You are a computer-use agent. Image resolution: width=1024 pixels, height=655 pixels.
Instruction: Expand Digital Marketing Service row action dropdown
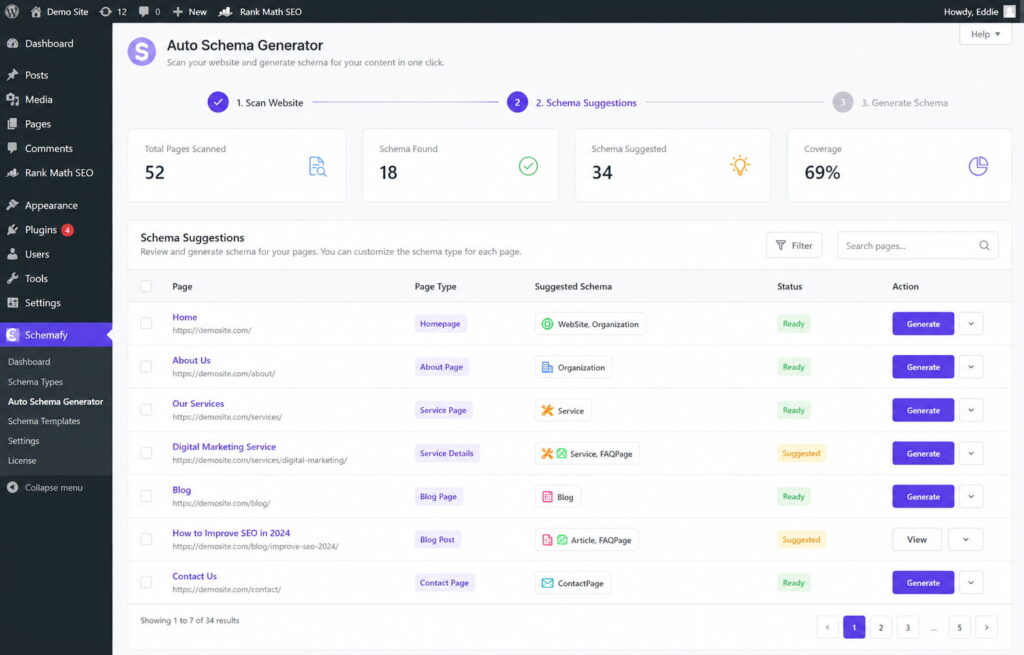click(971, 453)
